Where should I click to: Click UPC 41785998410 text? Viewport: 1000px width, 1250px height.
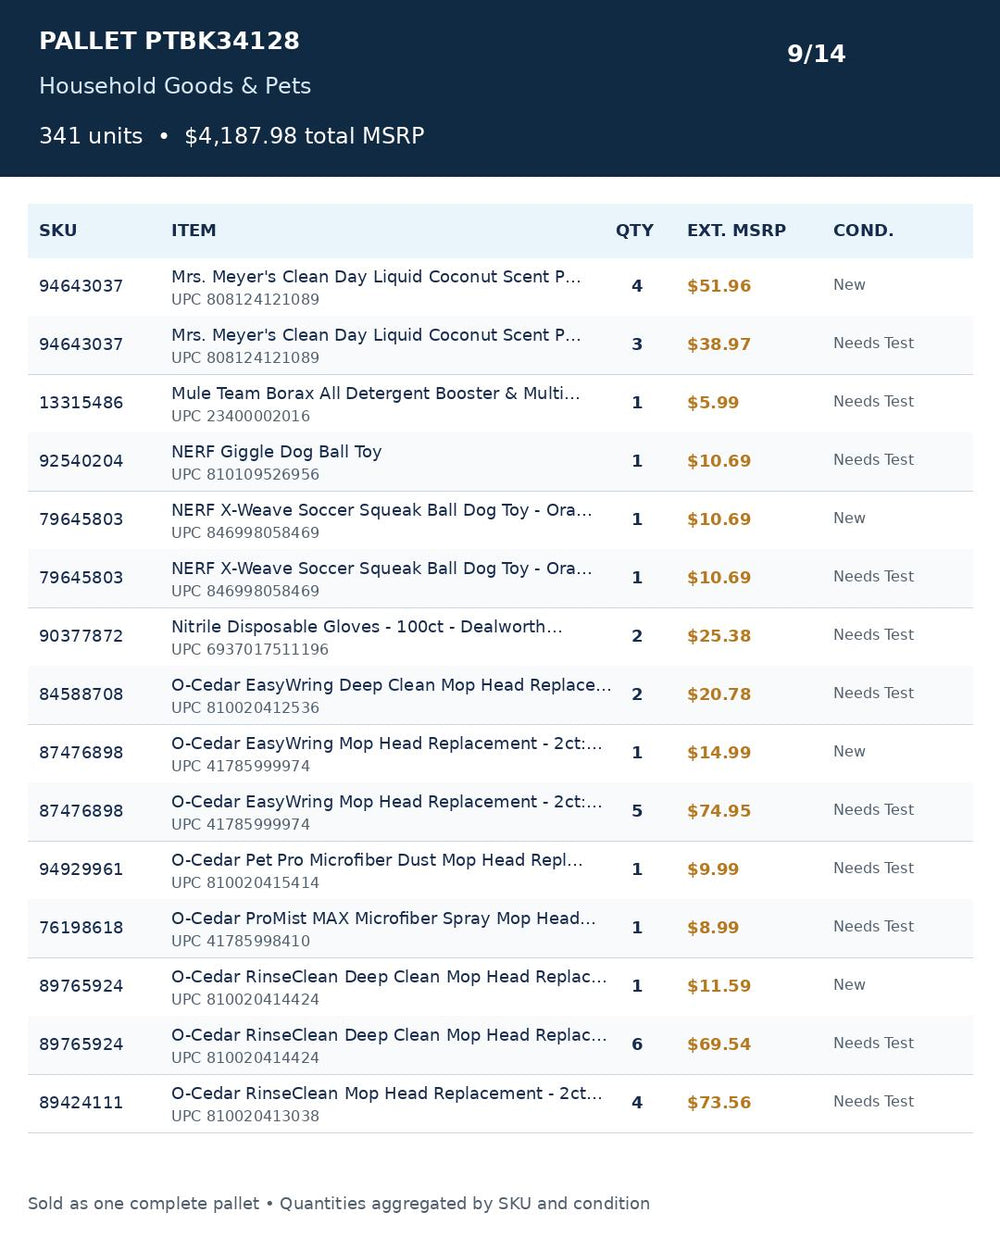pyautogui.click(x=240, y=941)
